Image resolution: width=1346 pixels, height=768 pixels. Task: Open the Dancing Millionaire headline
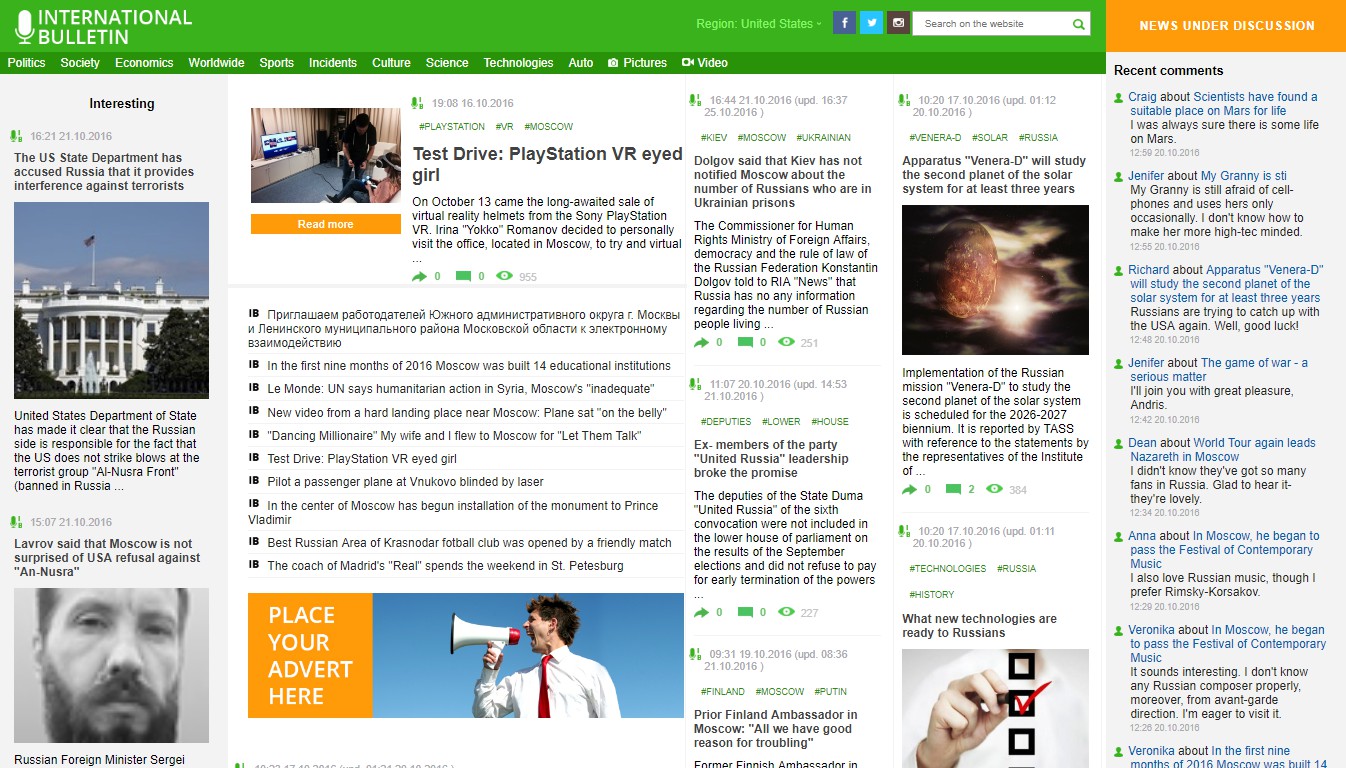[x=454, y=436]
